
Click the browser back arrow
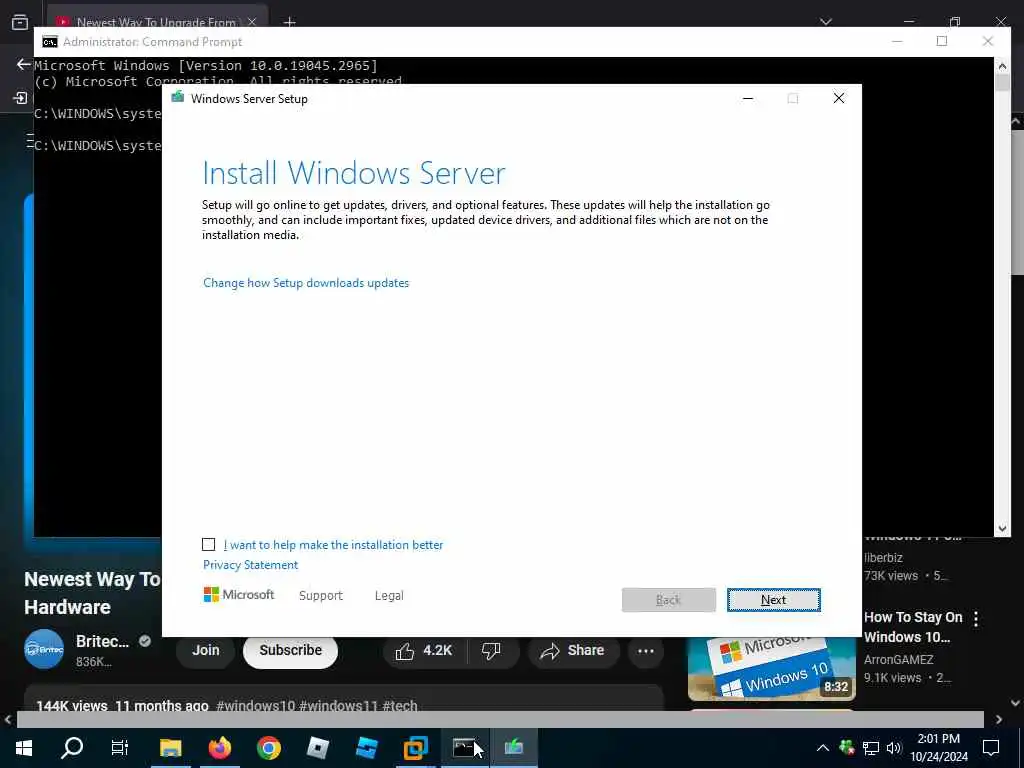(24, 64)
